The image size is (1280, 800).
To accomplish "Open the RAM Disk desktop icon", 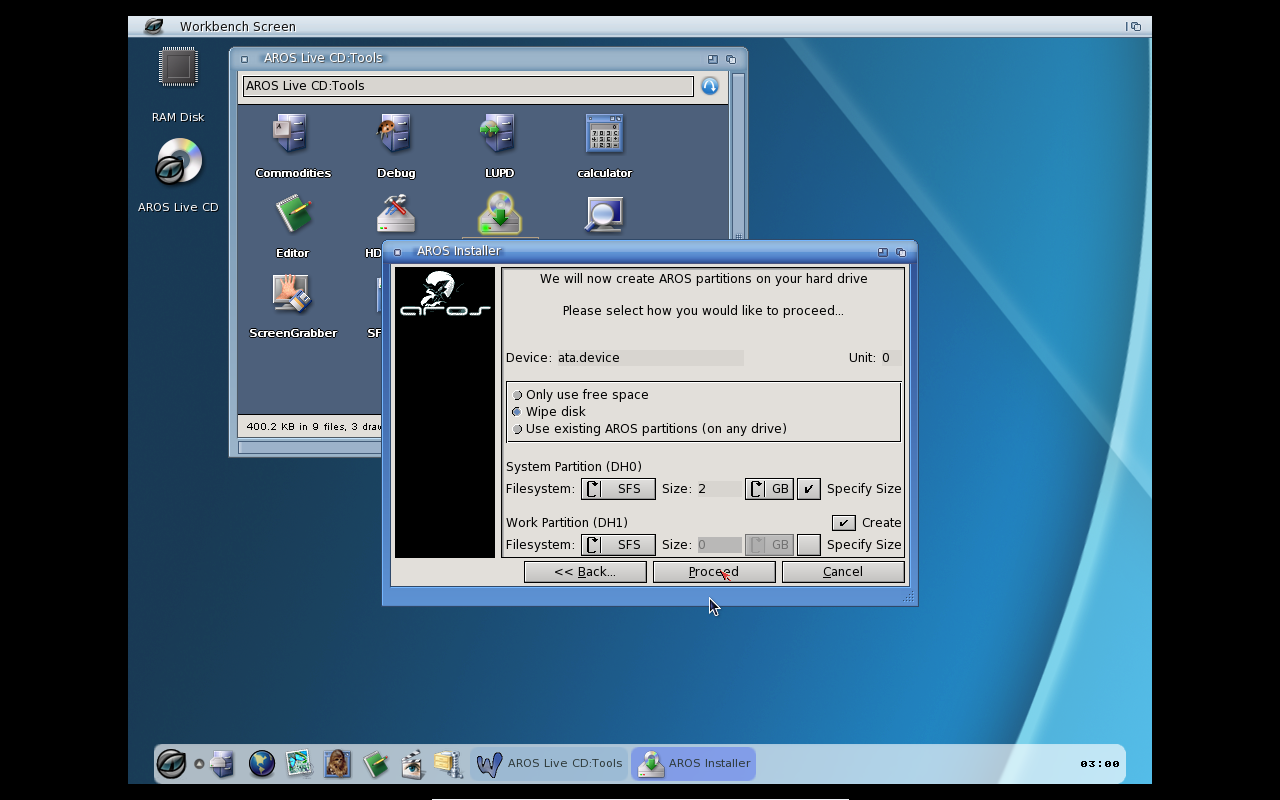I will [x=178, y=68].
